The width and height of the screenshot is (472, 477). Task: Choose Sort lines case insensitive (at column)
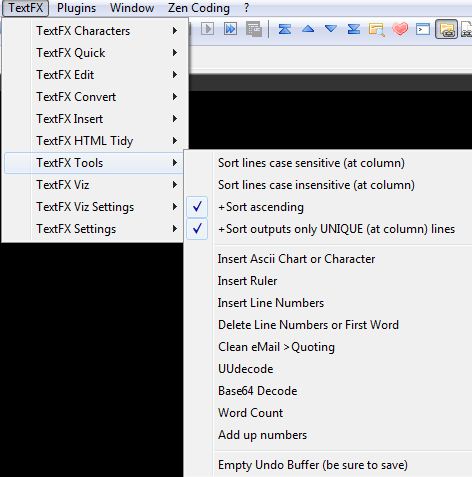(x=328, y=185)
